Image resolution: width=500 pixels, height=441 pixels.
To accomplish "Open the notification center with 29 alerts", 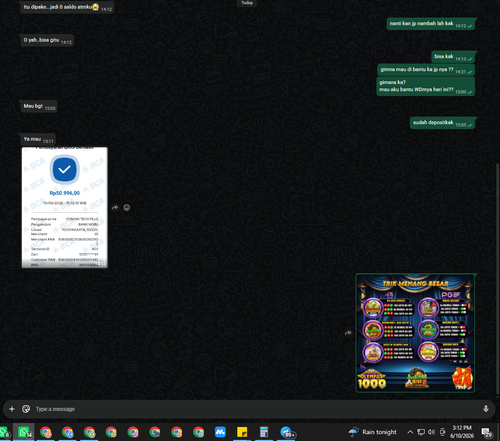I will pyautogui.click(x=487, y=432).
